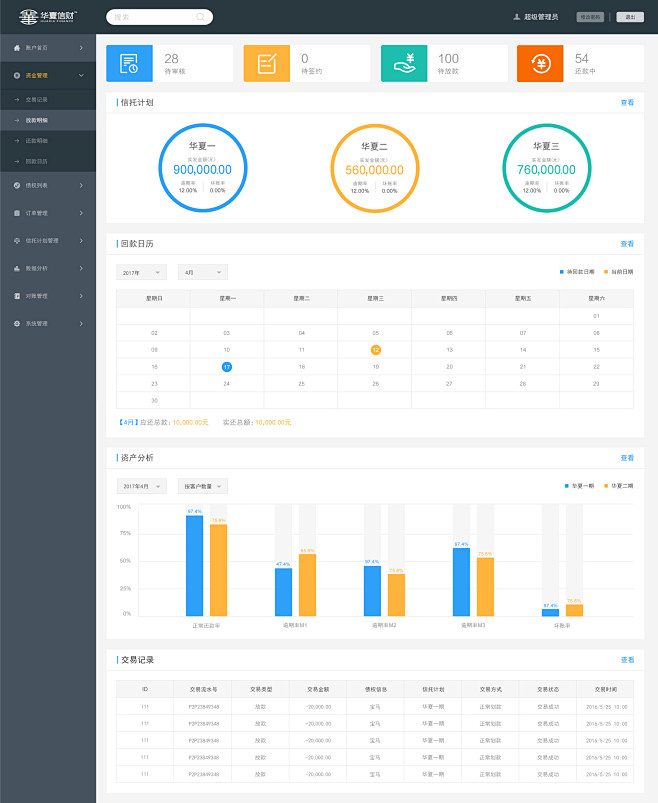Viewport: 658px width, 803px height.
Task: Expand the 订单管理 sidebar chevron
Action: 81,213
